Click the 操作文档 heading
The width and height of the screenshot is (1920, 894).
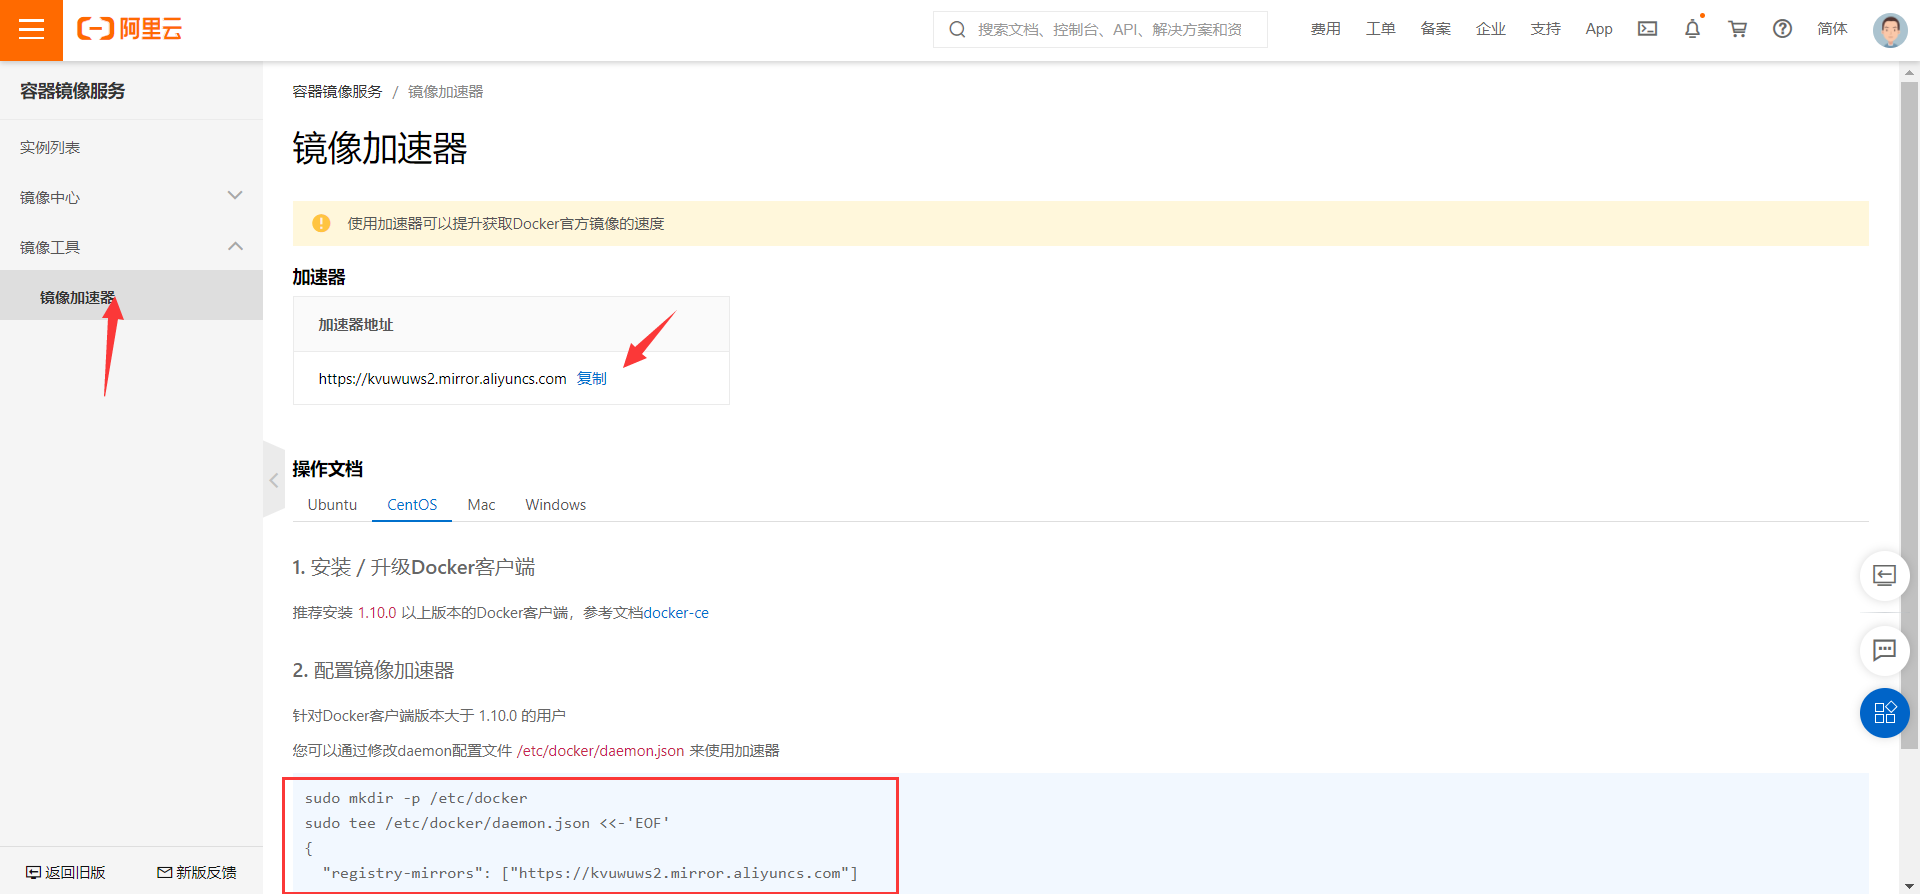pyautogui.click(x=327, y=469)
